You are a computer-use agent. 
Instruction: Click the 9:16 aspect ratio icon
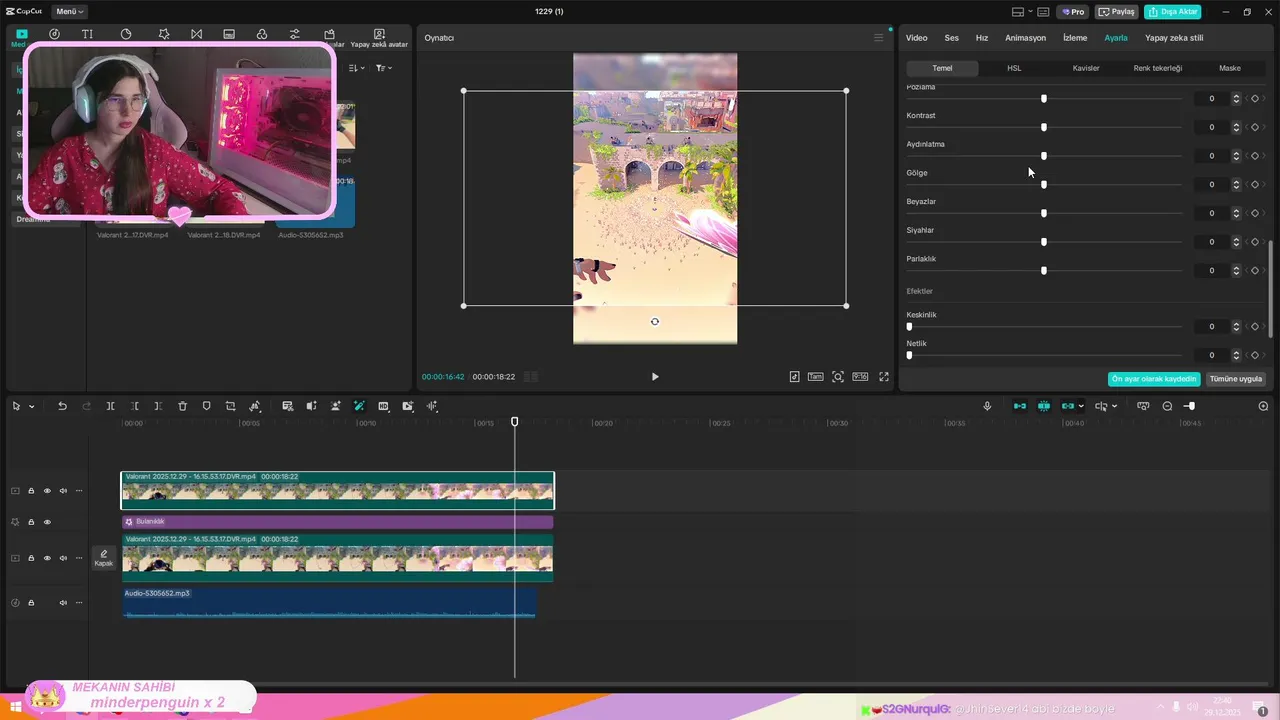(x=860, y=377)
